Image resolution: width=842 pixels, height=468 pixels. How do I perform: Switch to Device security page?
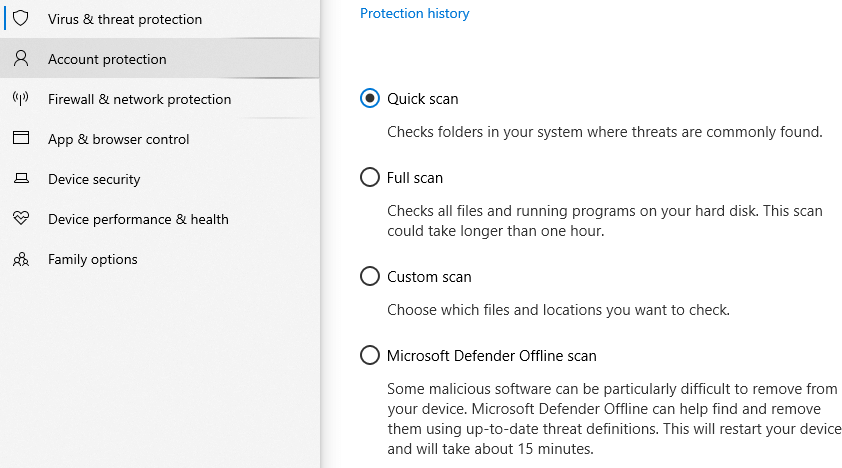coord(159,179)
